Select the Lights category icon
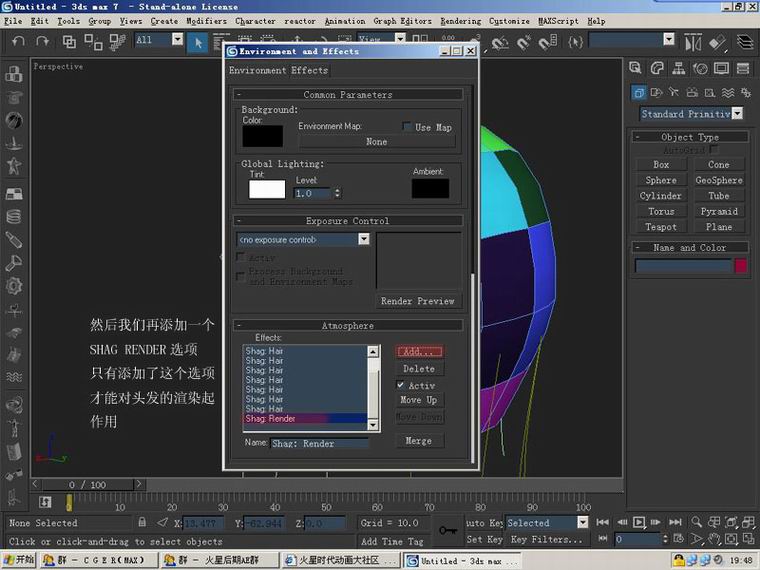This screenshot has width=760, height=570. tap(674, 92)
